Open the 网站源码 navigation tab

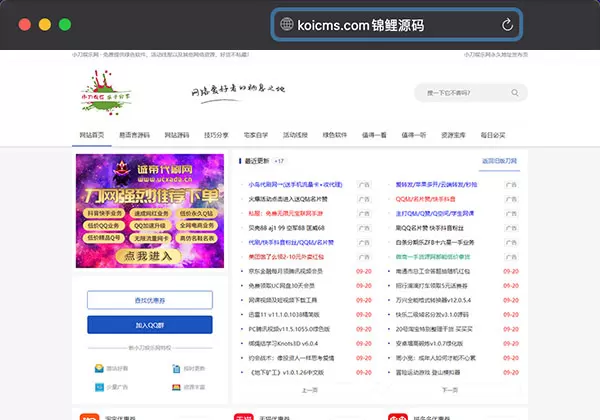coord(177,135)
